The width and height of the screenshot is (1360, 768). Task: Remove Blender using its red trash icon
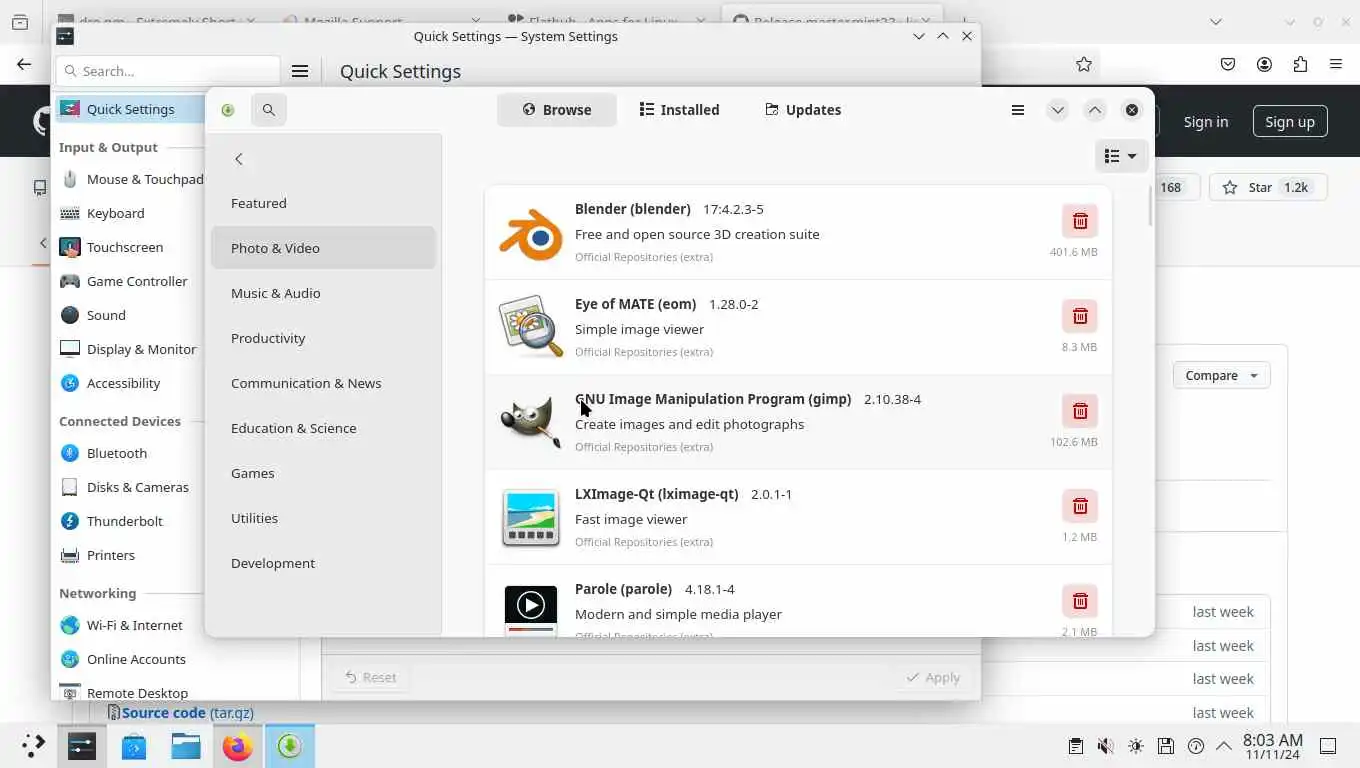tap(1080, 221)
